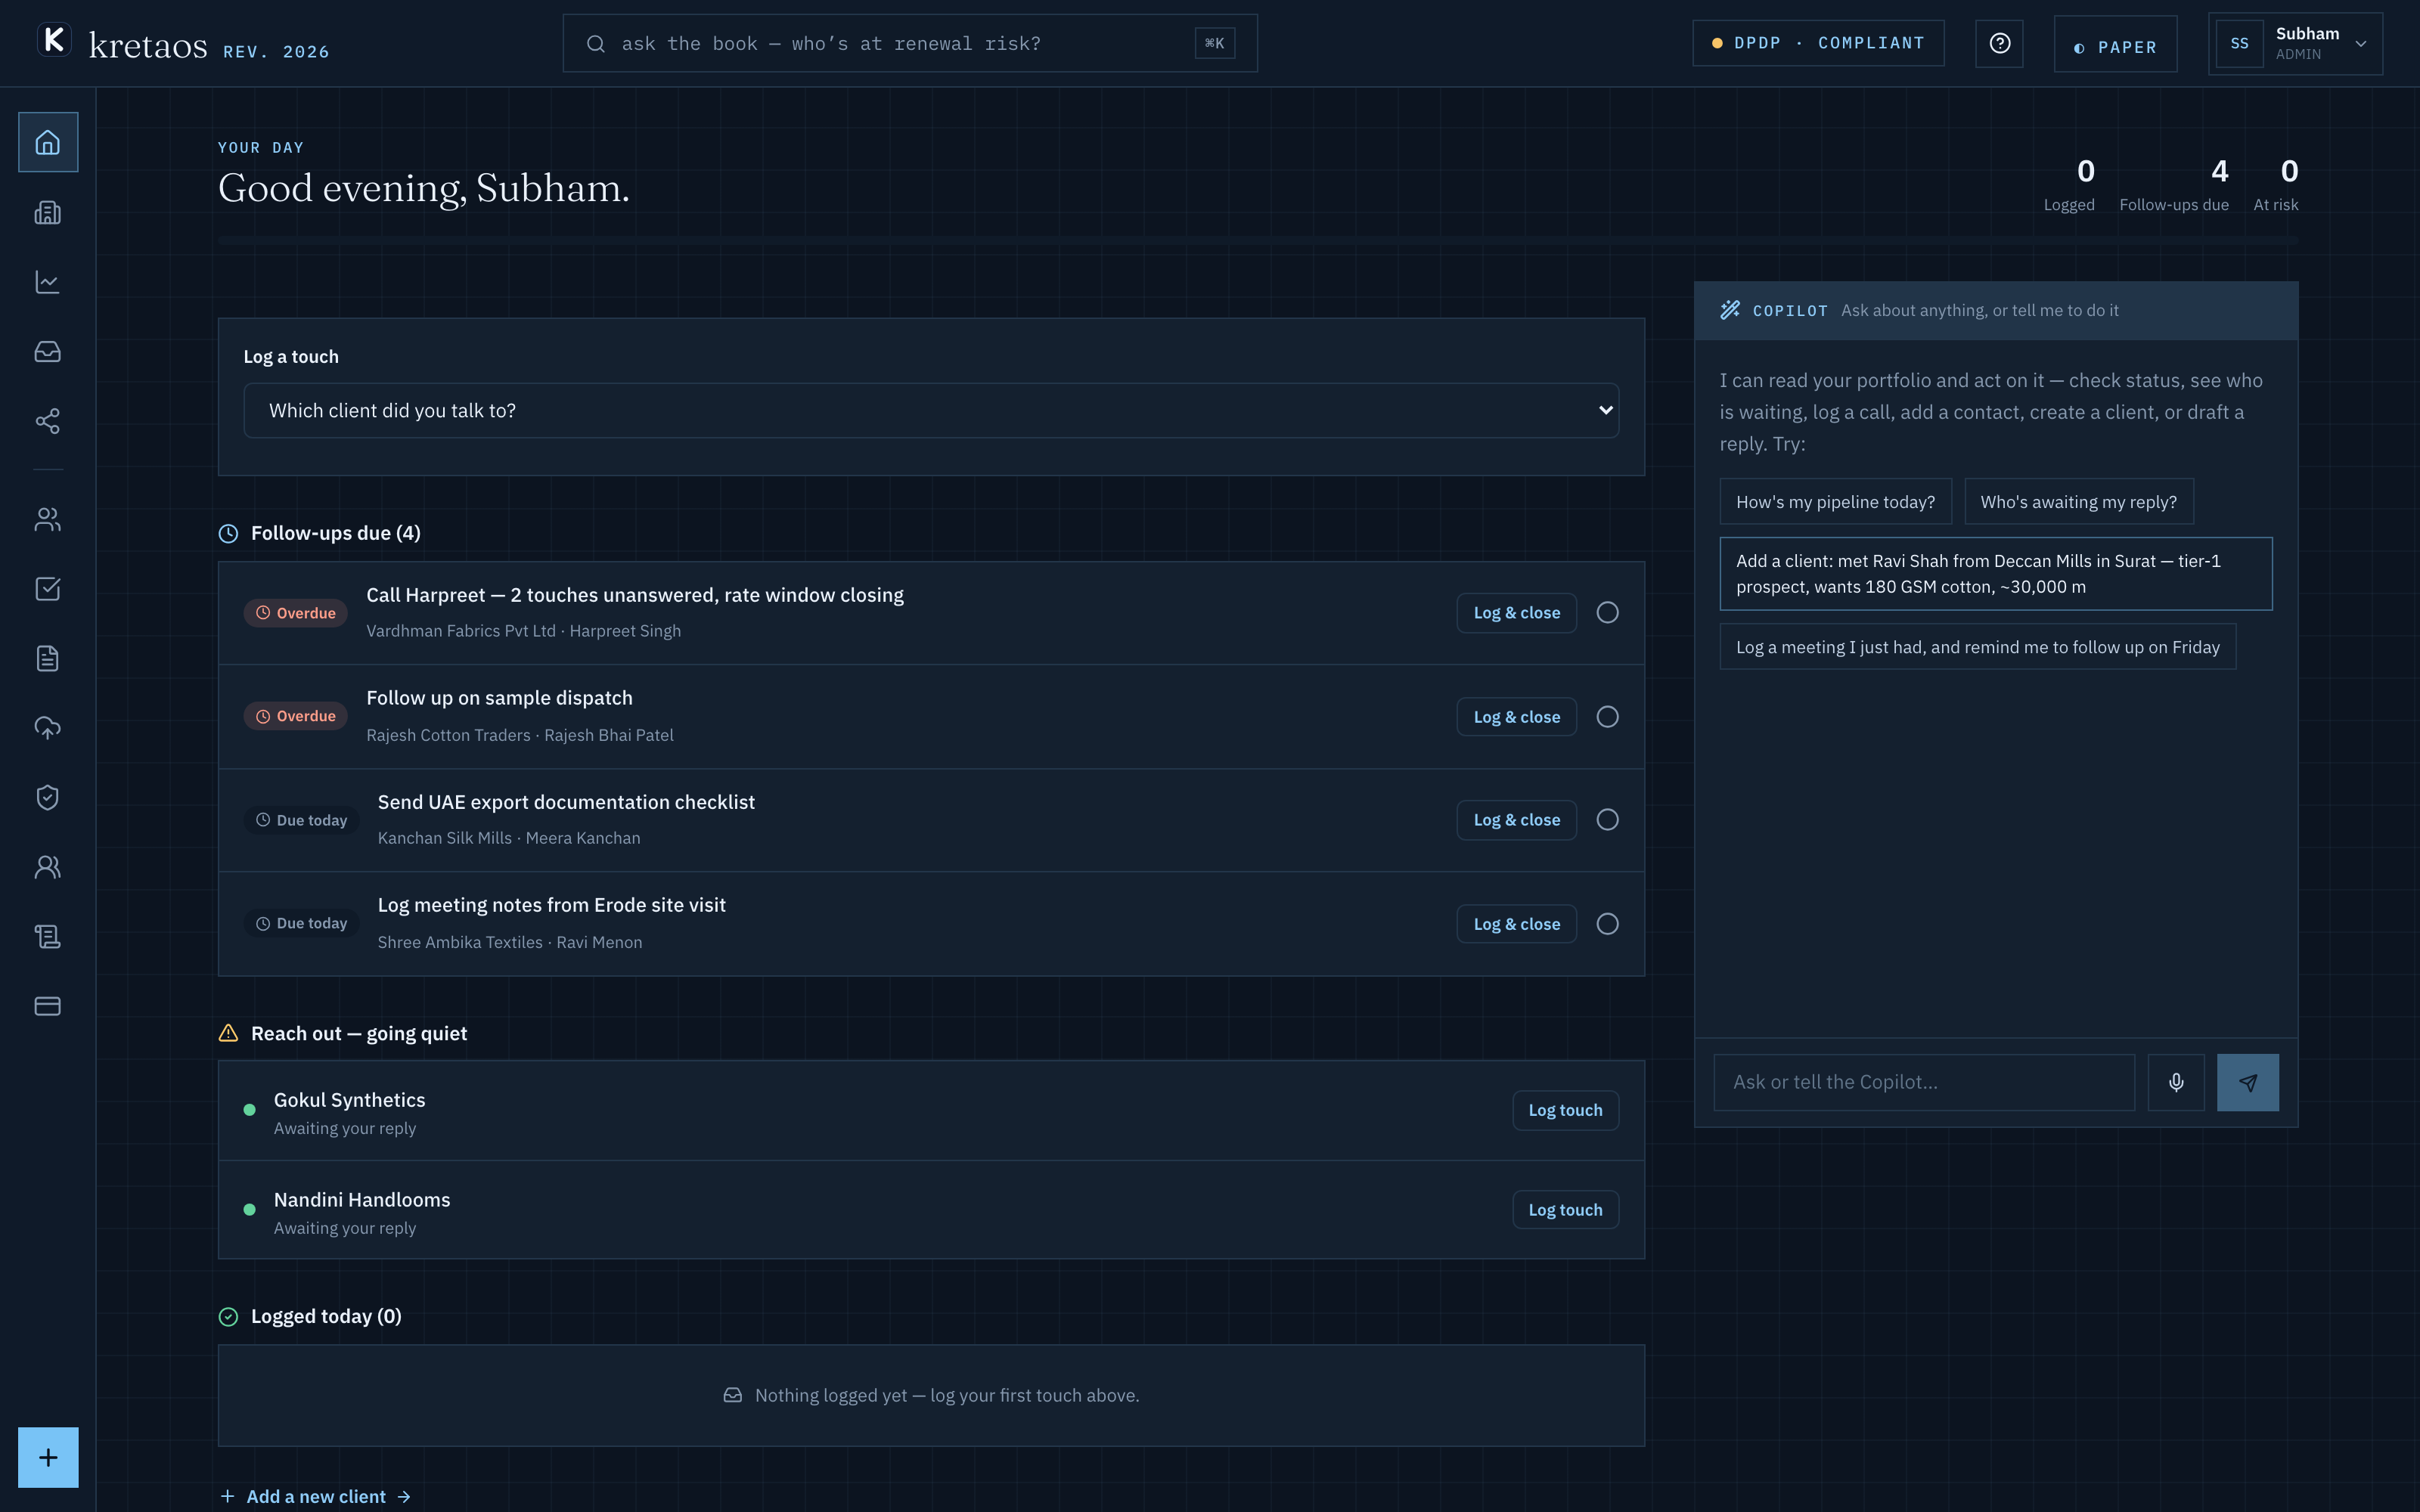This screenshot has width=2420, height=1512.
Task: Open the Add a new client link
Action: [316, 1496]
